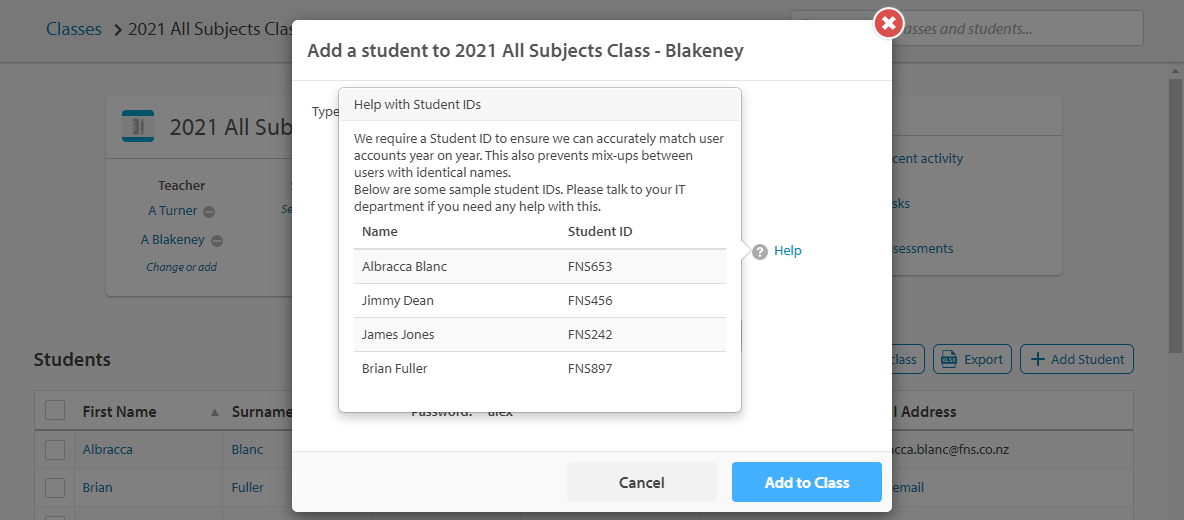
Task: Sort students by First Name arrow
Action: (214, 412)
